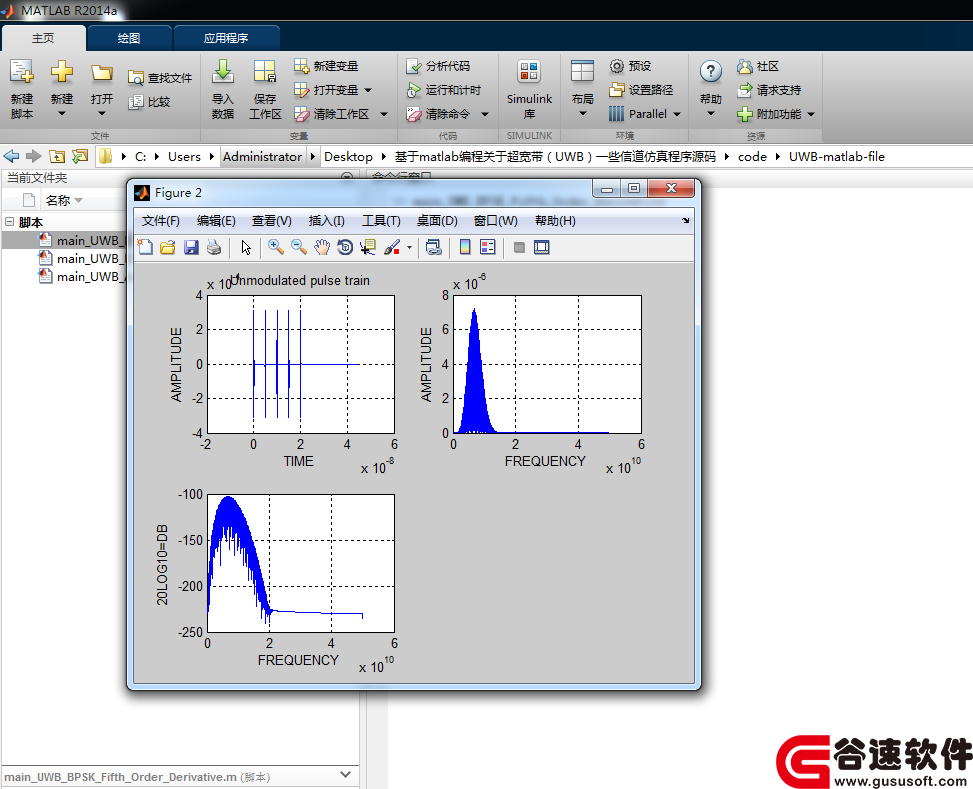
Task: Save the figure with the floppy disk icon
Action: click(x=191, y=248)
